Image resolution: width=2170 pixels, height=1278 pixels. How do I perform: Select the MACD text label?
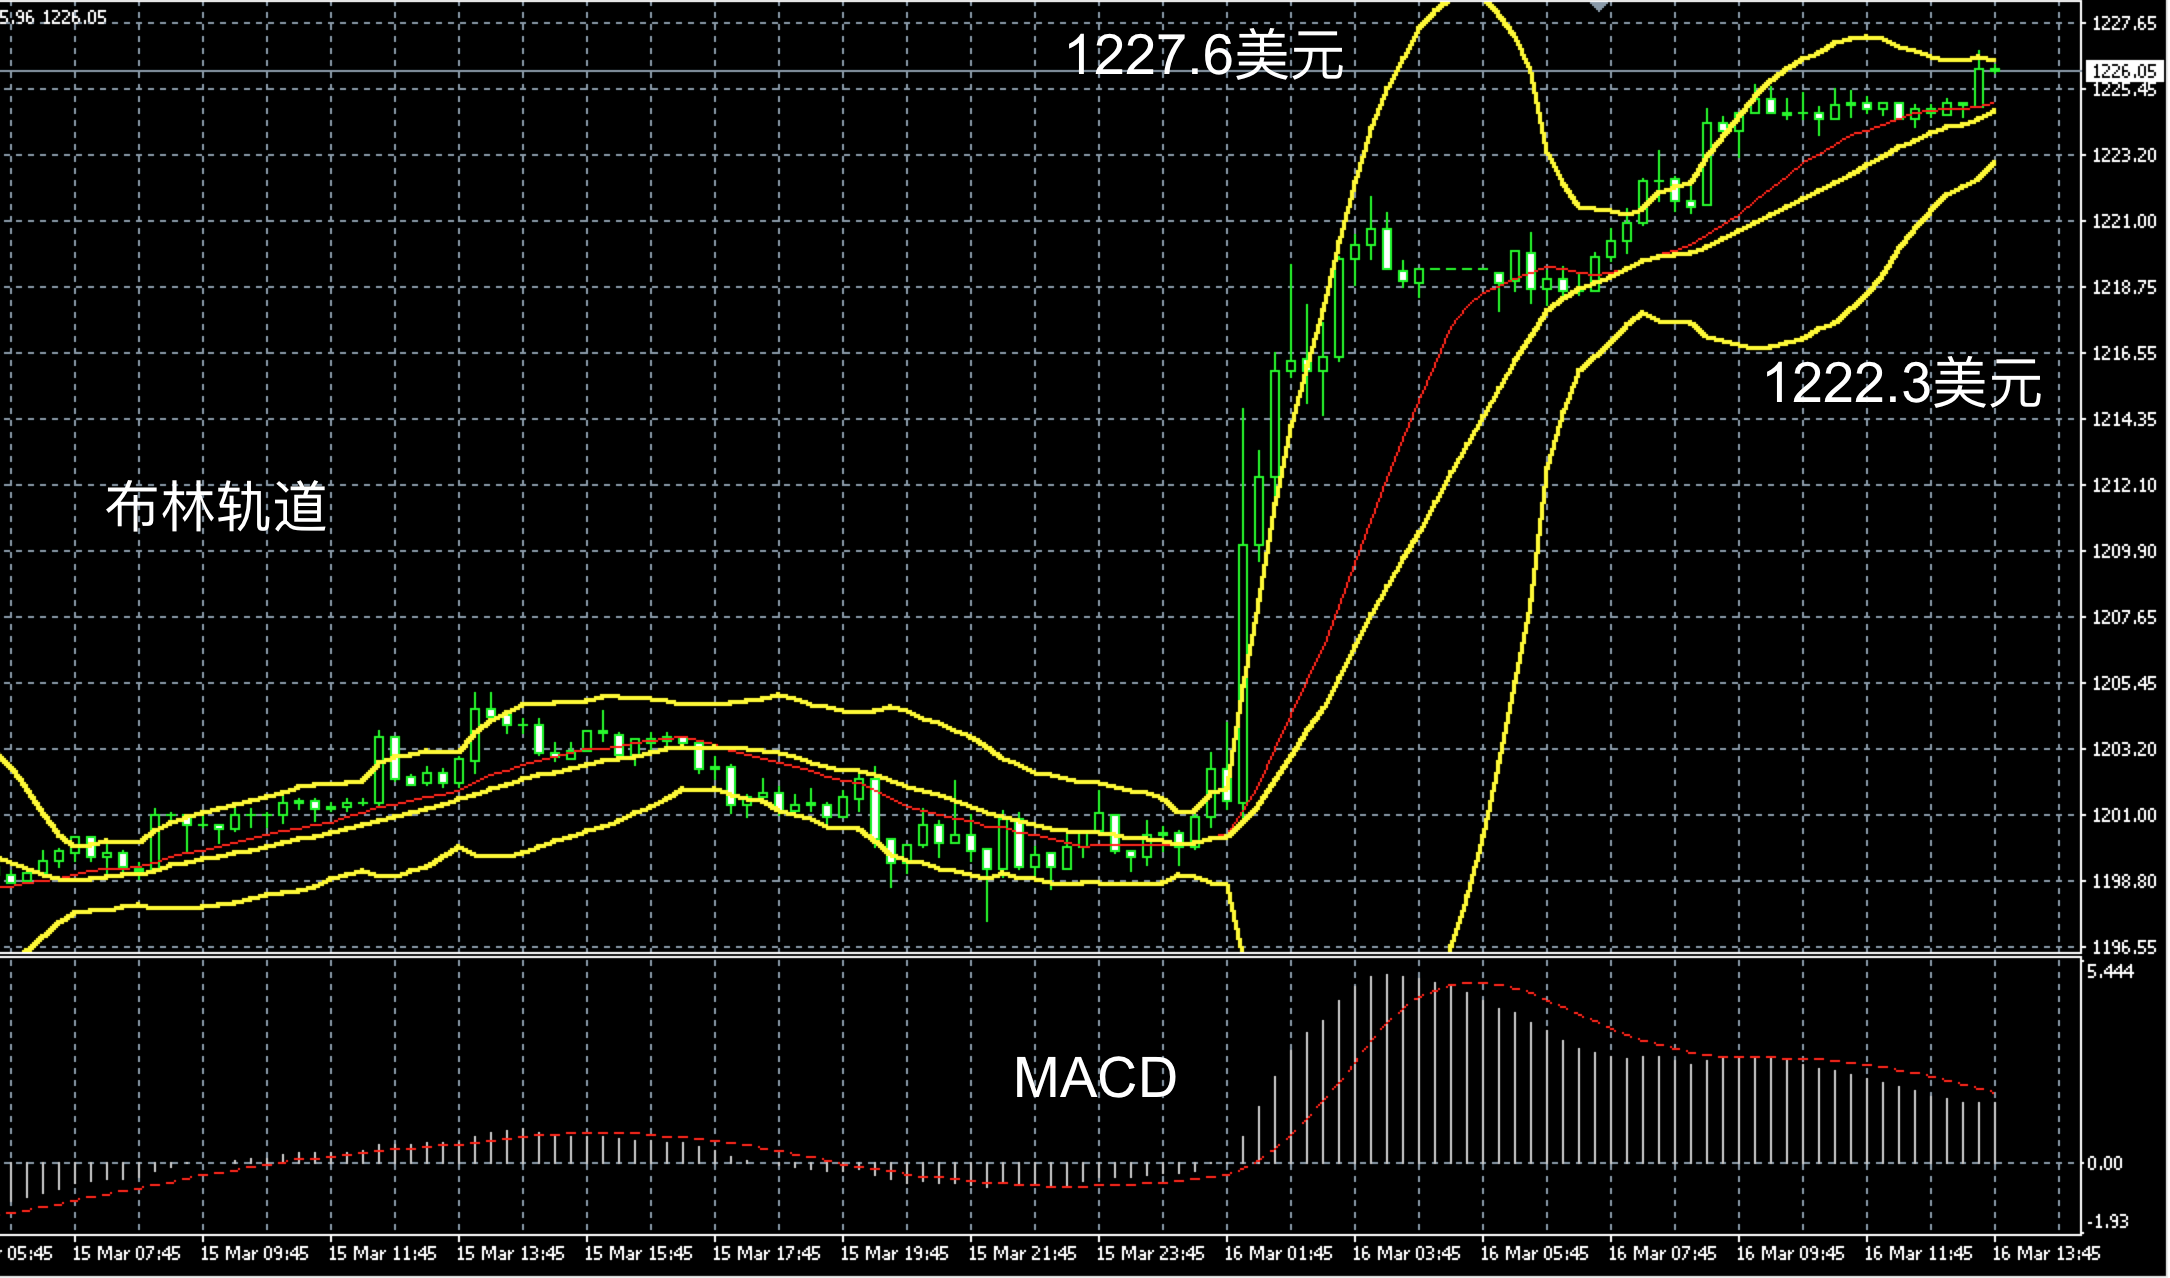pyautogui.click(x=1095, y=1078)
